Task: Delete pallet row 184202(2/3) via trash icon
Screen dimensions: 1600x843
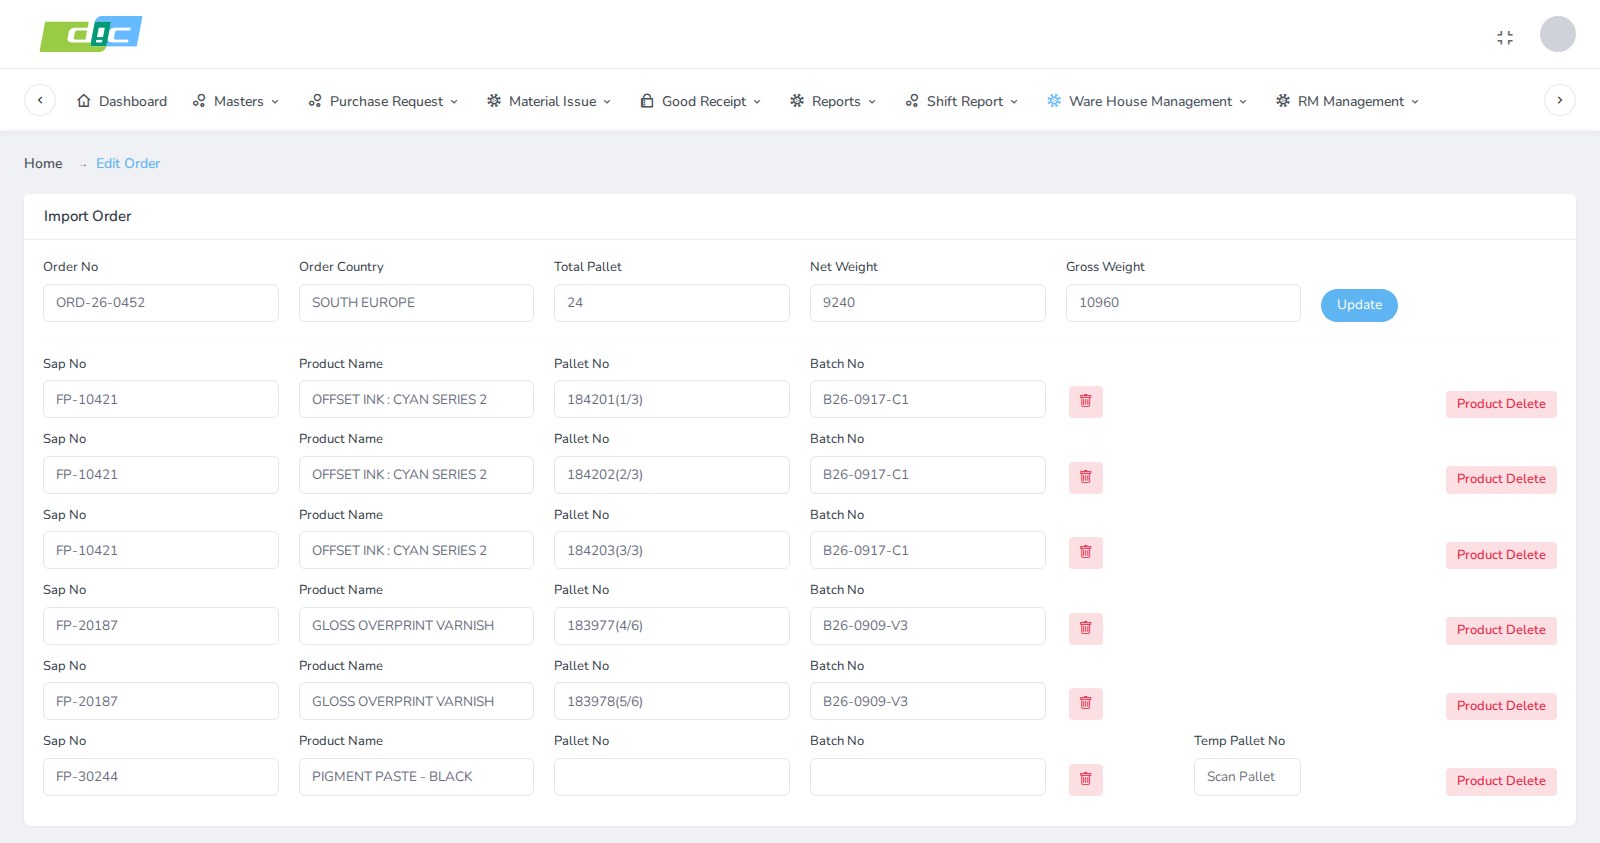Action: click(1085, 477)
